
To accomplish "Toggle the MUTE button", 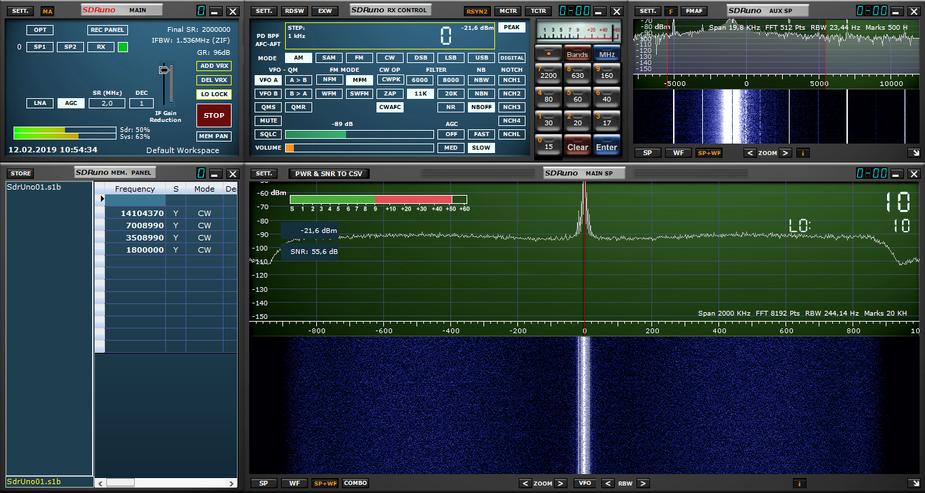I will (268, 121).
